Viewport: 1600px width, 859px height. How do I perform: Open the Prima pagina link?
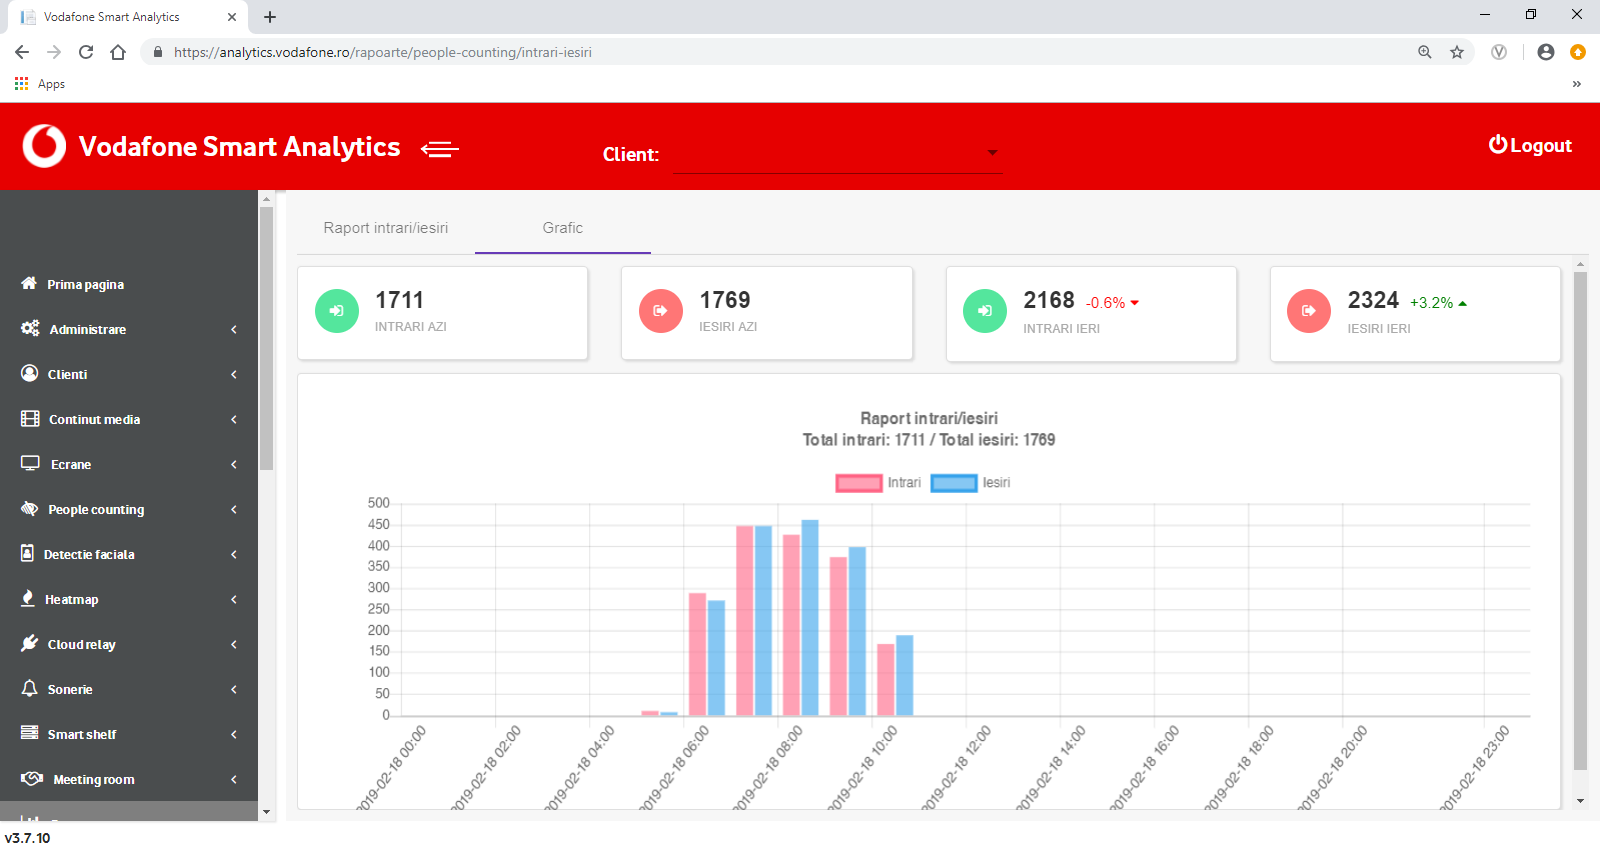(x=86, y=284)
